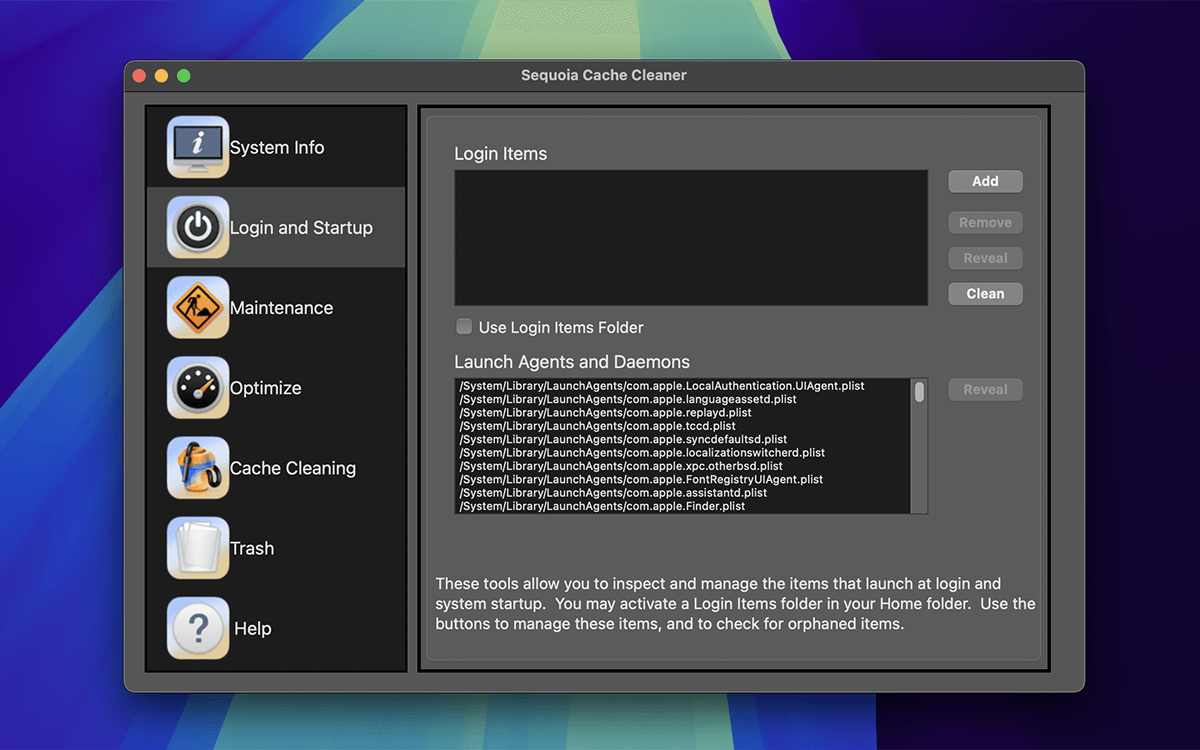Click the Optimize gauge icon

point(198,387)
